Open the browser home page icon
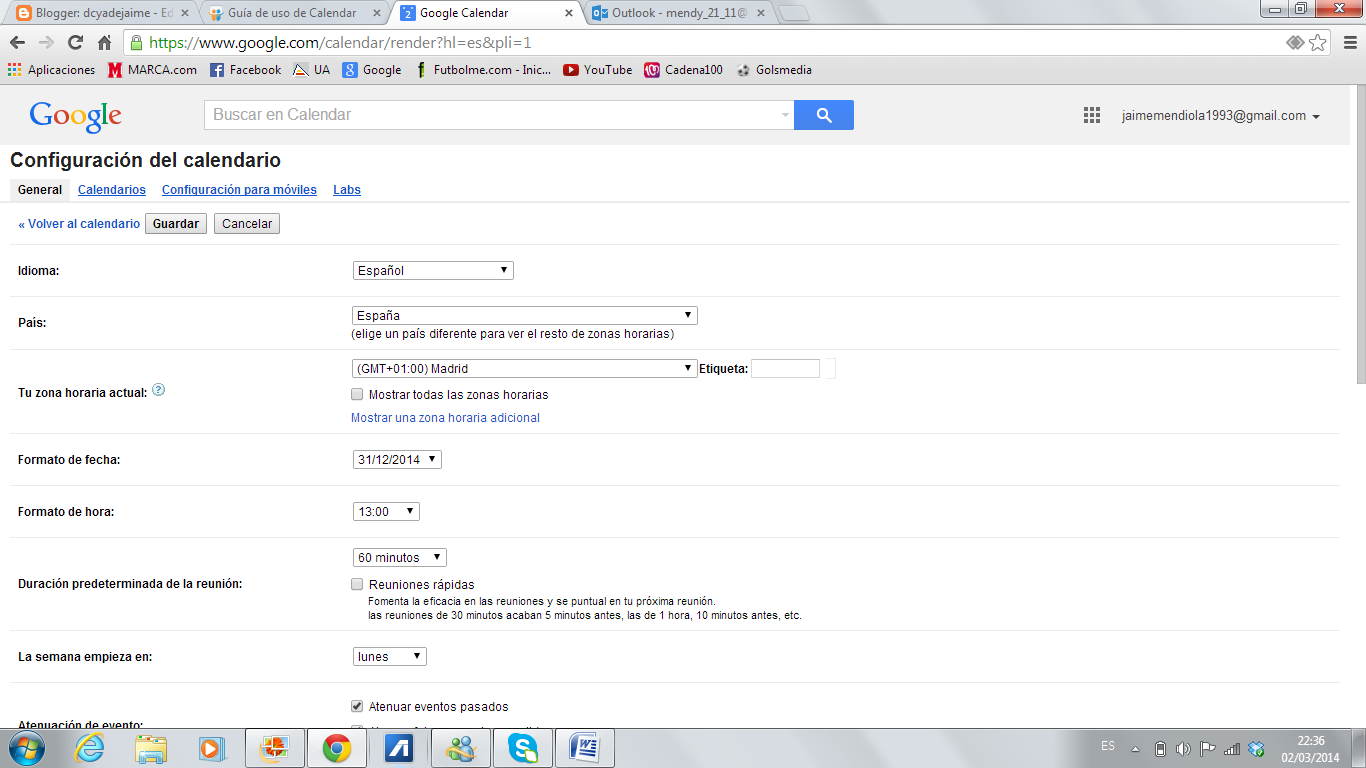Screen dimensions: 1366x768 pyautogui.click(x=104, y=43)
